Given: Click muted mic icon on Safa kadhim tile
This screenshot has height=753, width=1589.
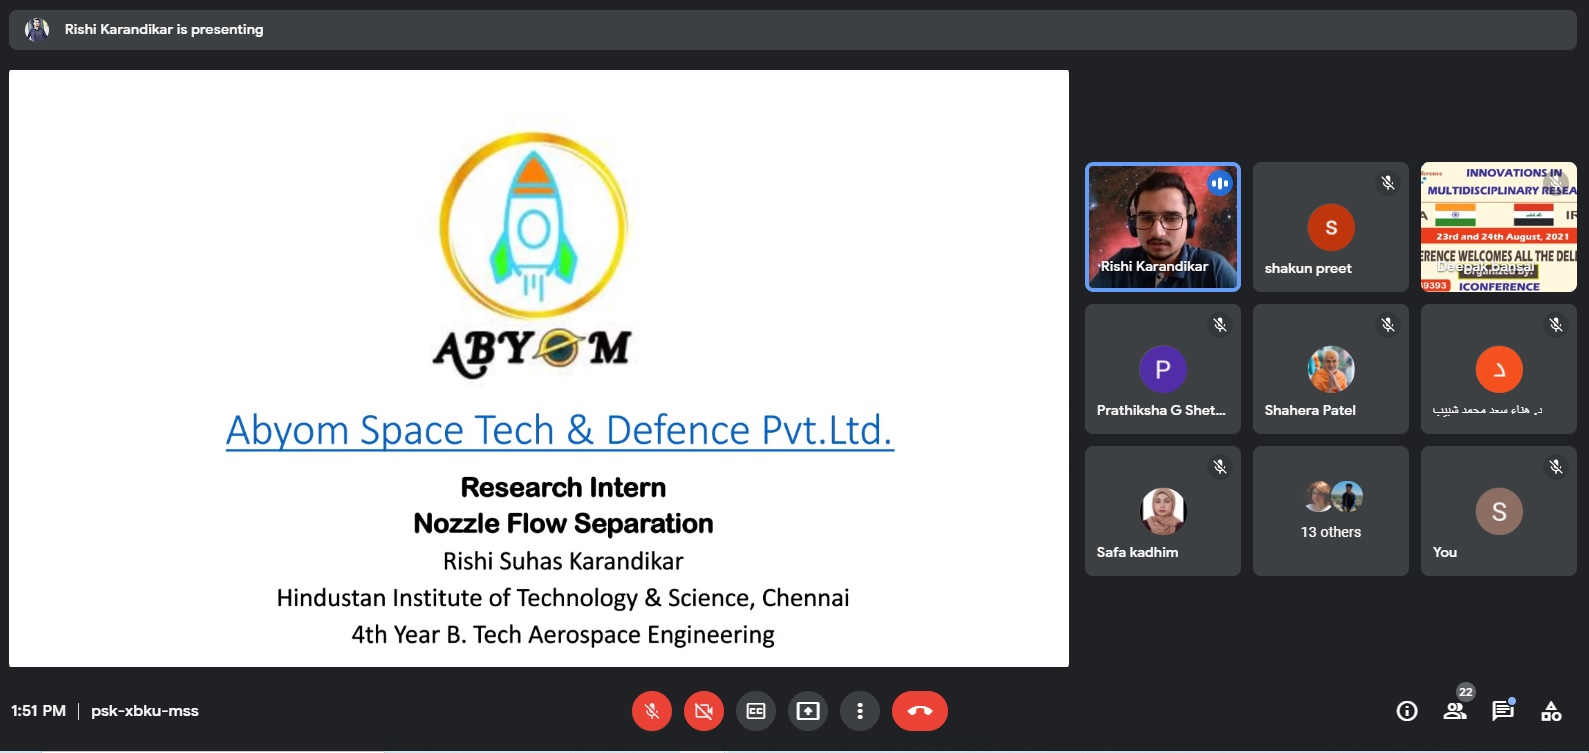Looking at the screenshot, I should pyautogui.click(x=1220, y=467).
